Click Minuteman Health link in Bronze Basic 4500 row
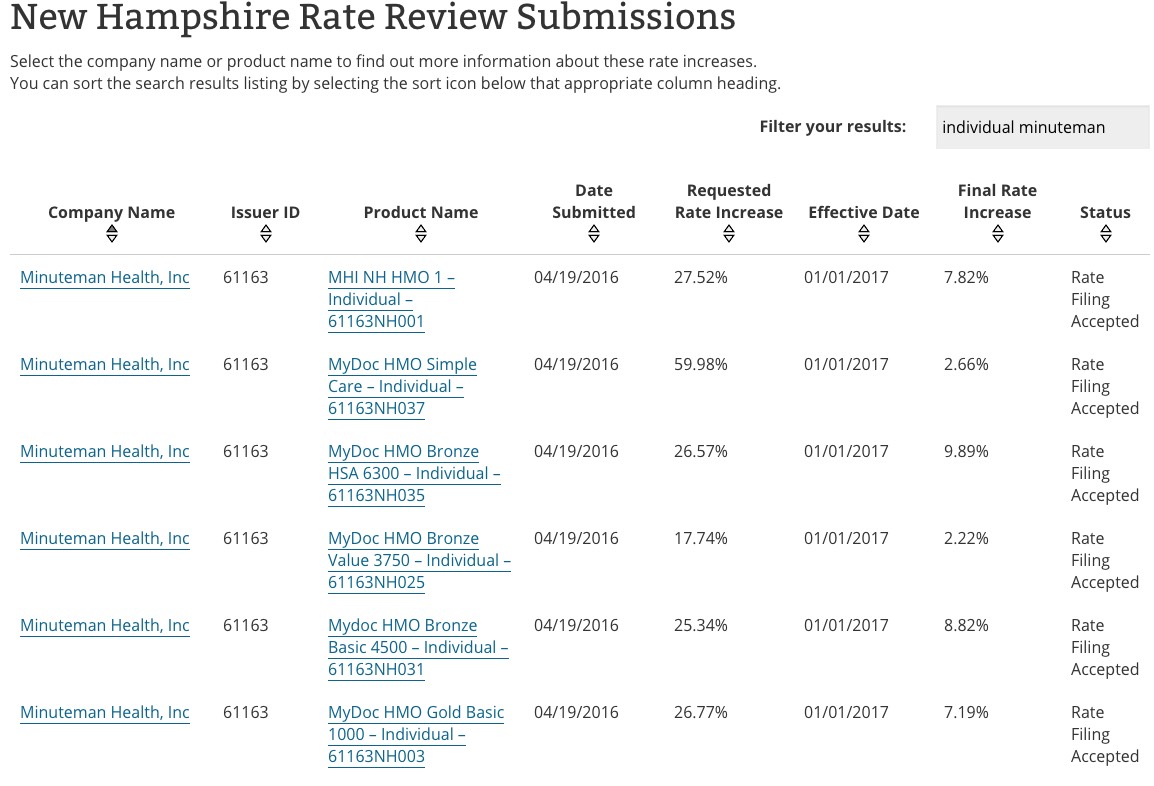This screenshot has width=1154, height=786. [105, 625]
